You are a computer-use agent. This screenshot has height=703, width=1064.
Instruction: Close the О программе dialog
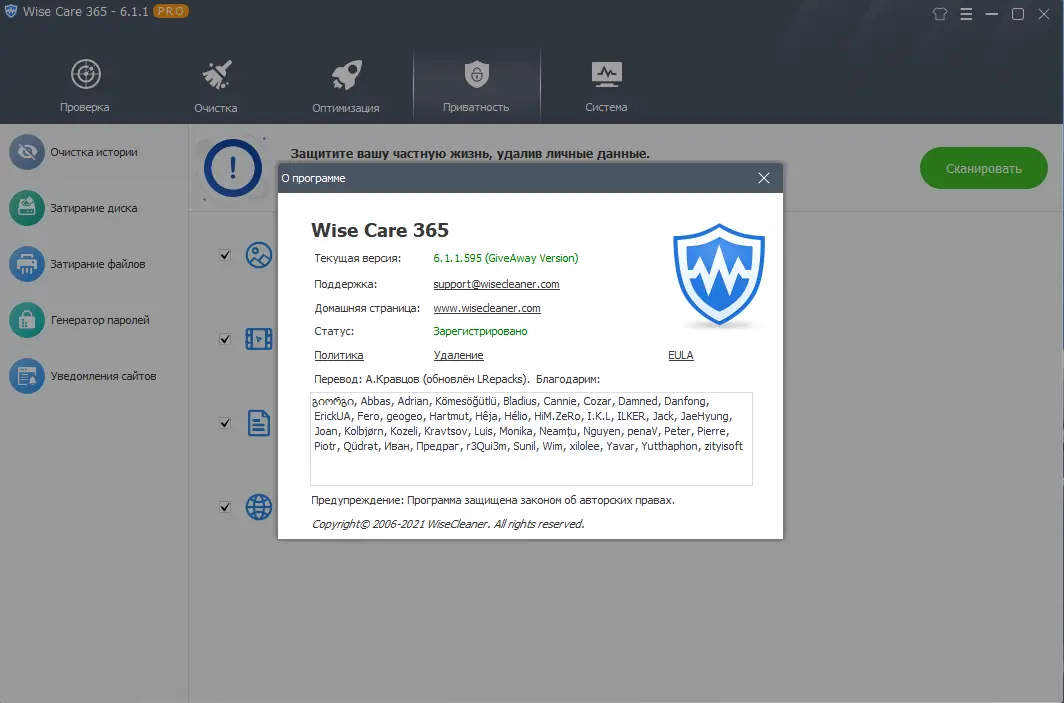point(764,178)
